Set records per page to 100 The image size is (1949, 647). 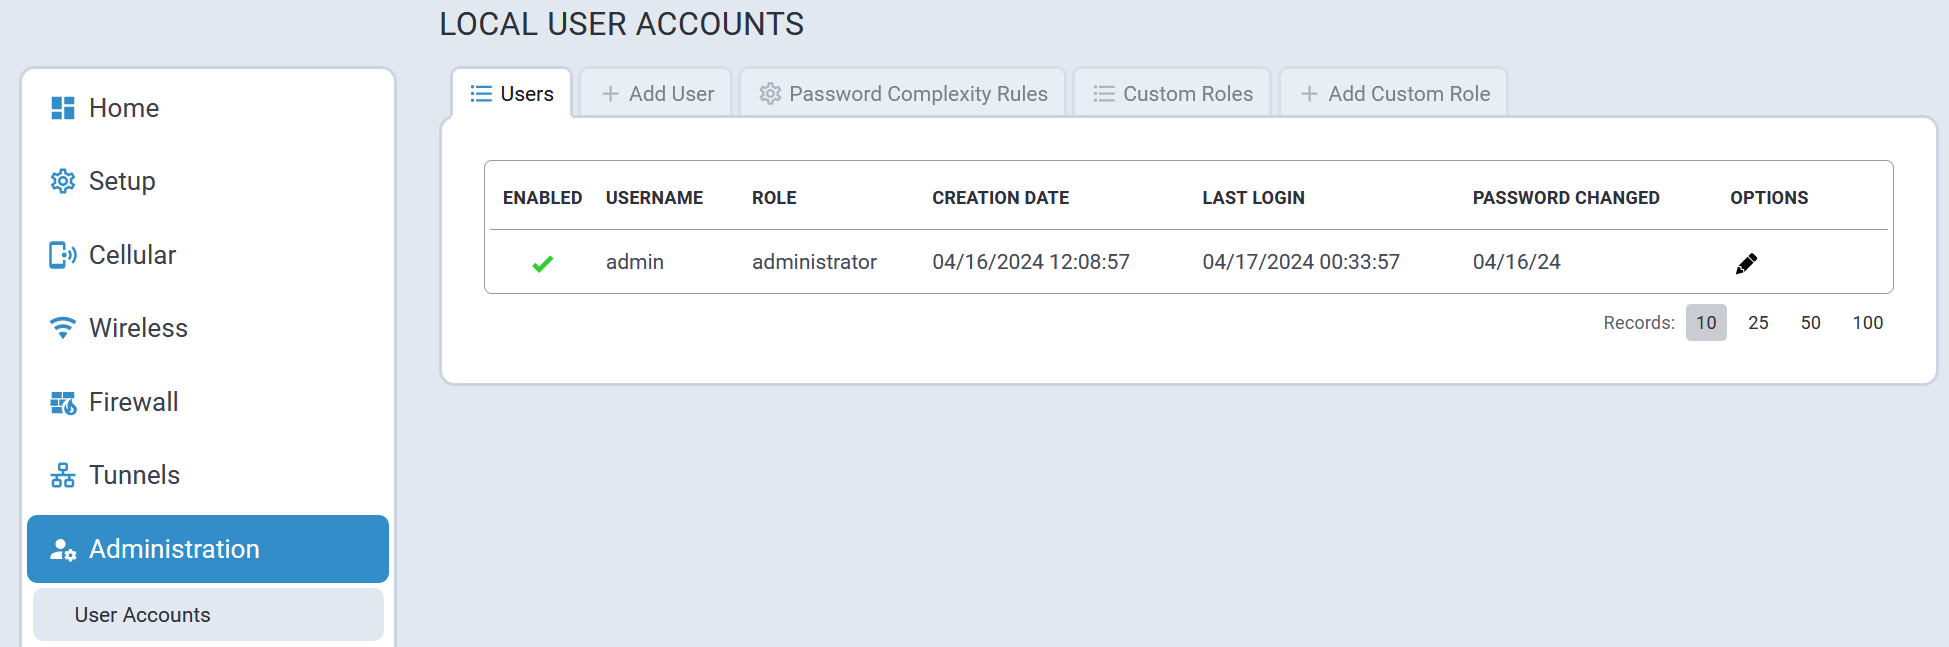tap(1867, 323)
